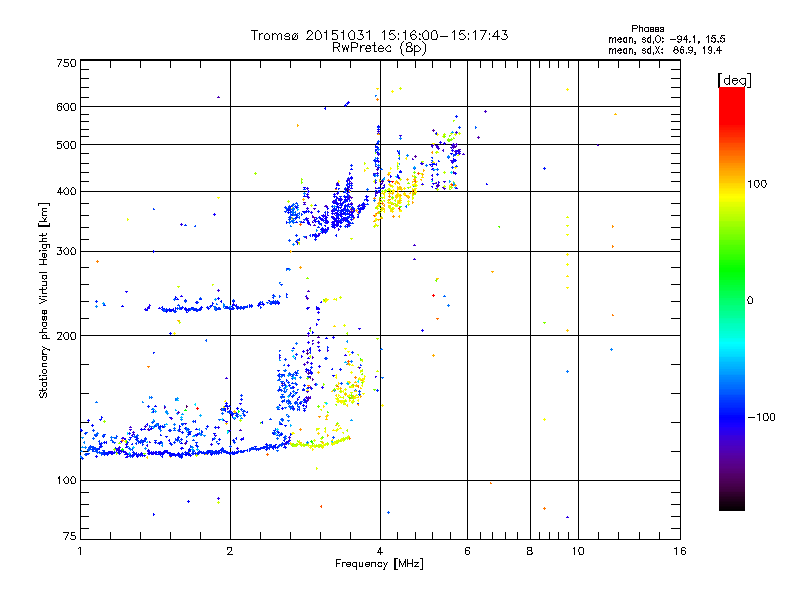Click the '-100' colorbar tick label
The width and height of the screenshot is (800, 600).
(761, 417)
